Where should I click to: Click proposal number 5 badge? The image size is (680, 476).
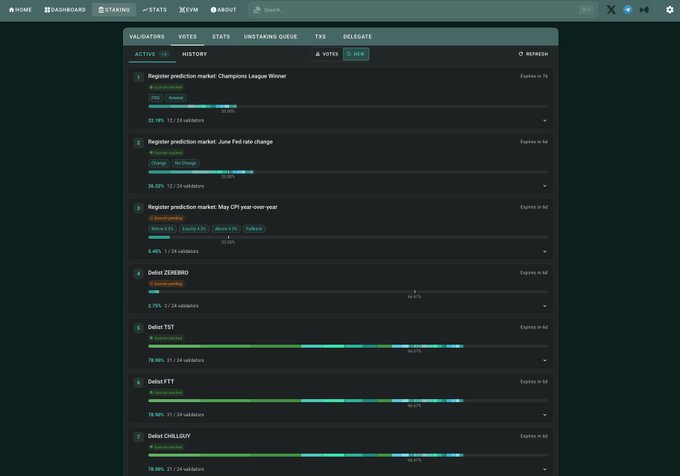(138, 328)
